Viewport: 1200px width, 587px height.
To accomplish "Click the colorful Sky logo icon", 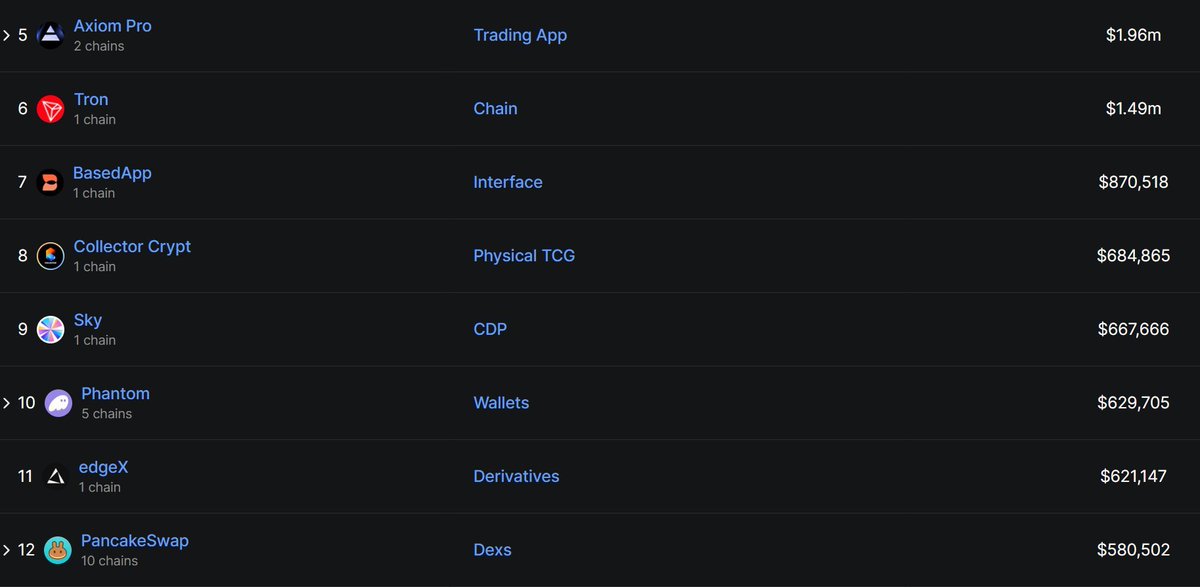I will tap(50, 330).
